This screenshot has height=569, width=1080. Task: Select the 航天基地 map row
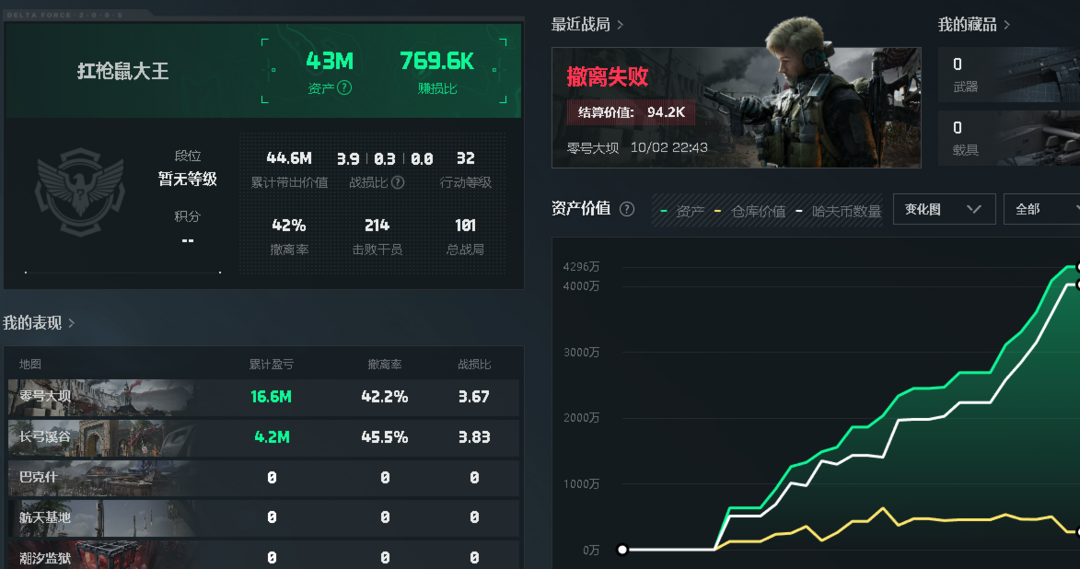click(x=262, y=518)
